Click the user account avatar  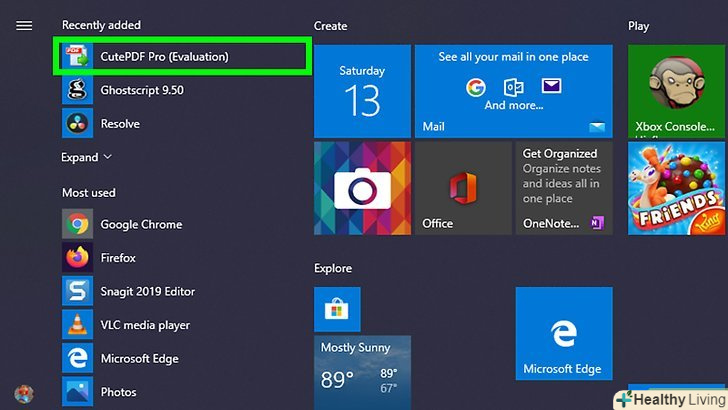[24, 393]
